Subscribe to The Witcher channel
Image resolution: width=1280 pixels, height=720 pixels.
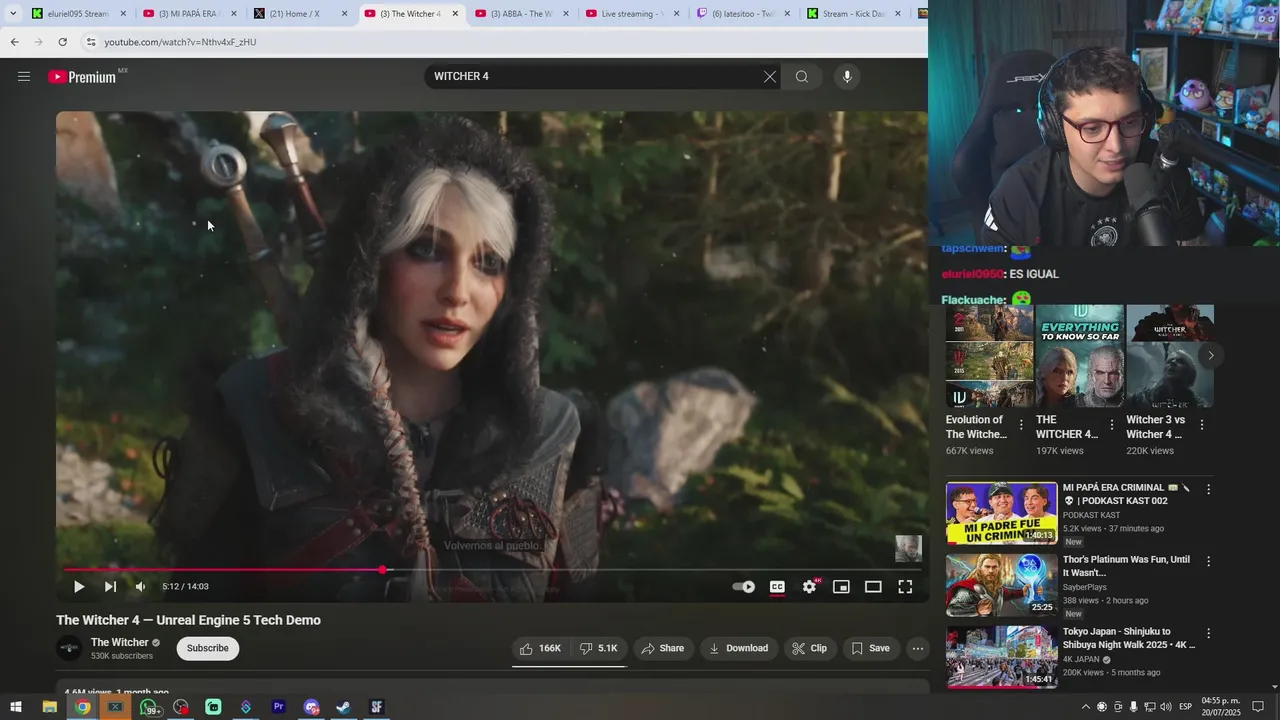pyautogui.click(x=208, y=648)
